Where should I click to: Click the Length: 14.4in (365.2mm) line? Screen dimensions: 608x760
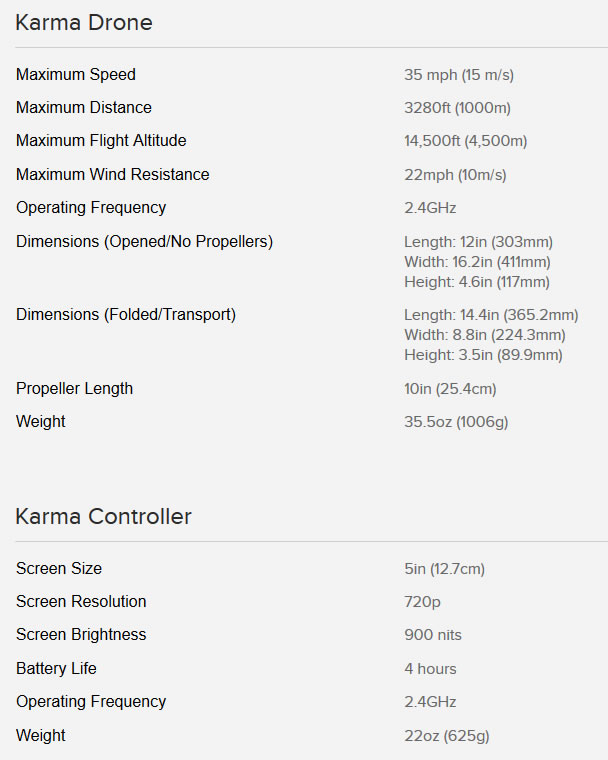pyautogui.click(x=491, y=315)
